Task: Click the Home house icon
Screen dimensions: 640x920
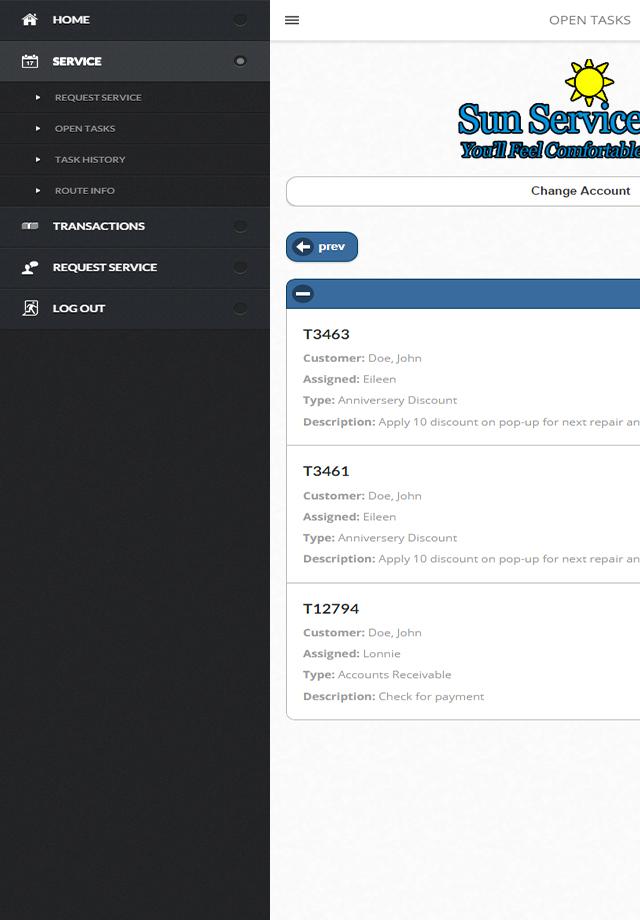Action: 30,19
